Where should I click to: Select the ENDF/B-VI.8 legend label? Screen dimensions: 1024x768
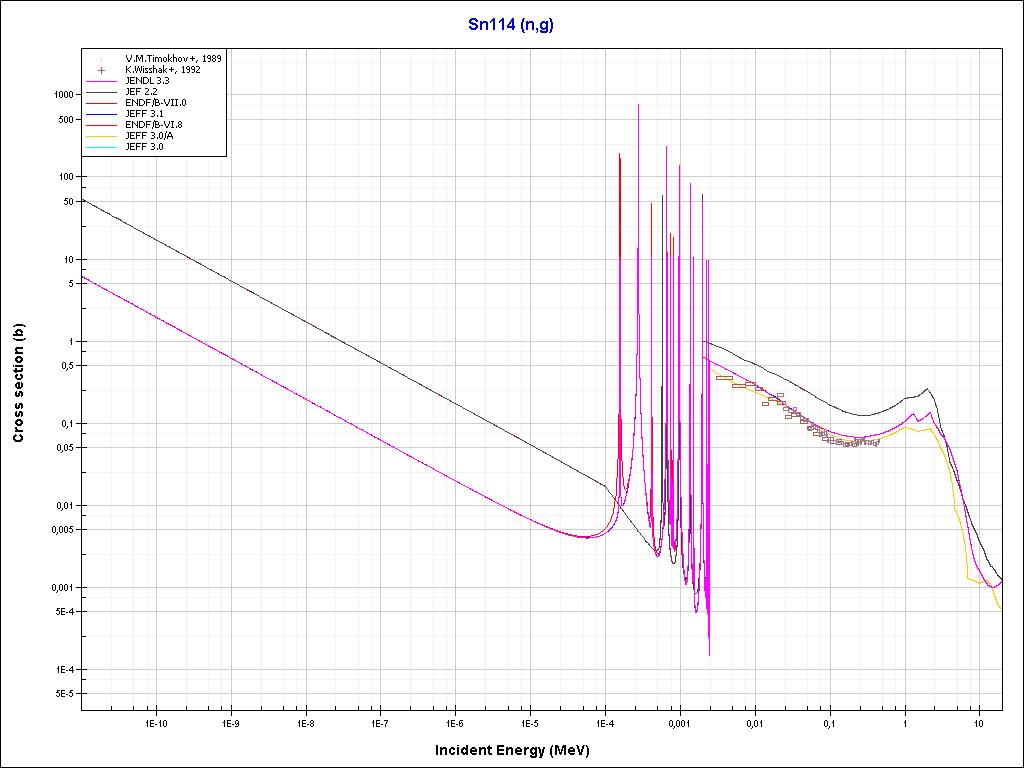[x=155, y=125]
